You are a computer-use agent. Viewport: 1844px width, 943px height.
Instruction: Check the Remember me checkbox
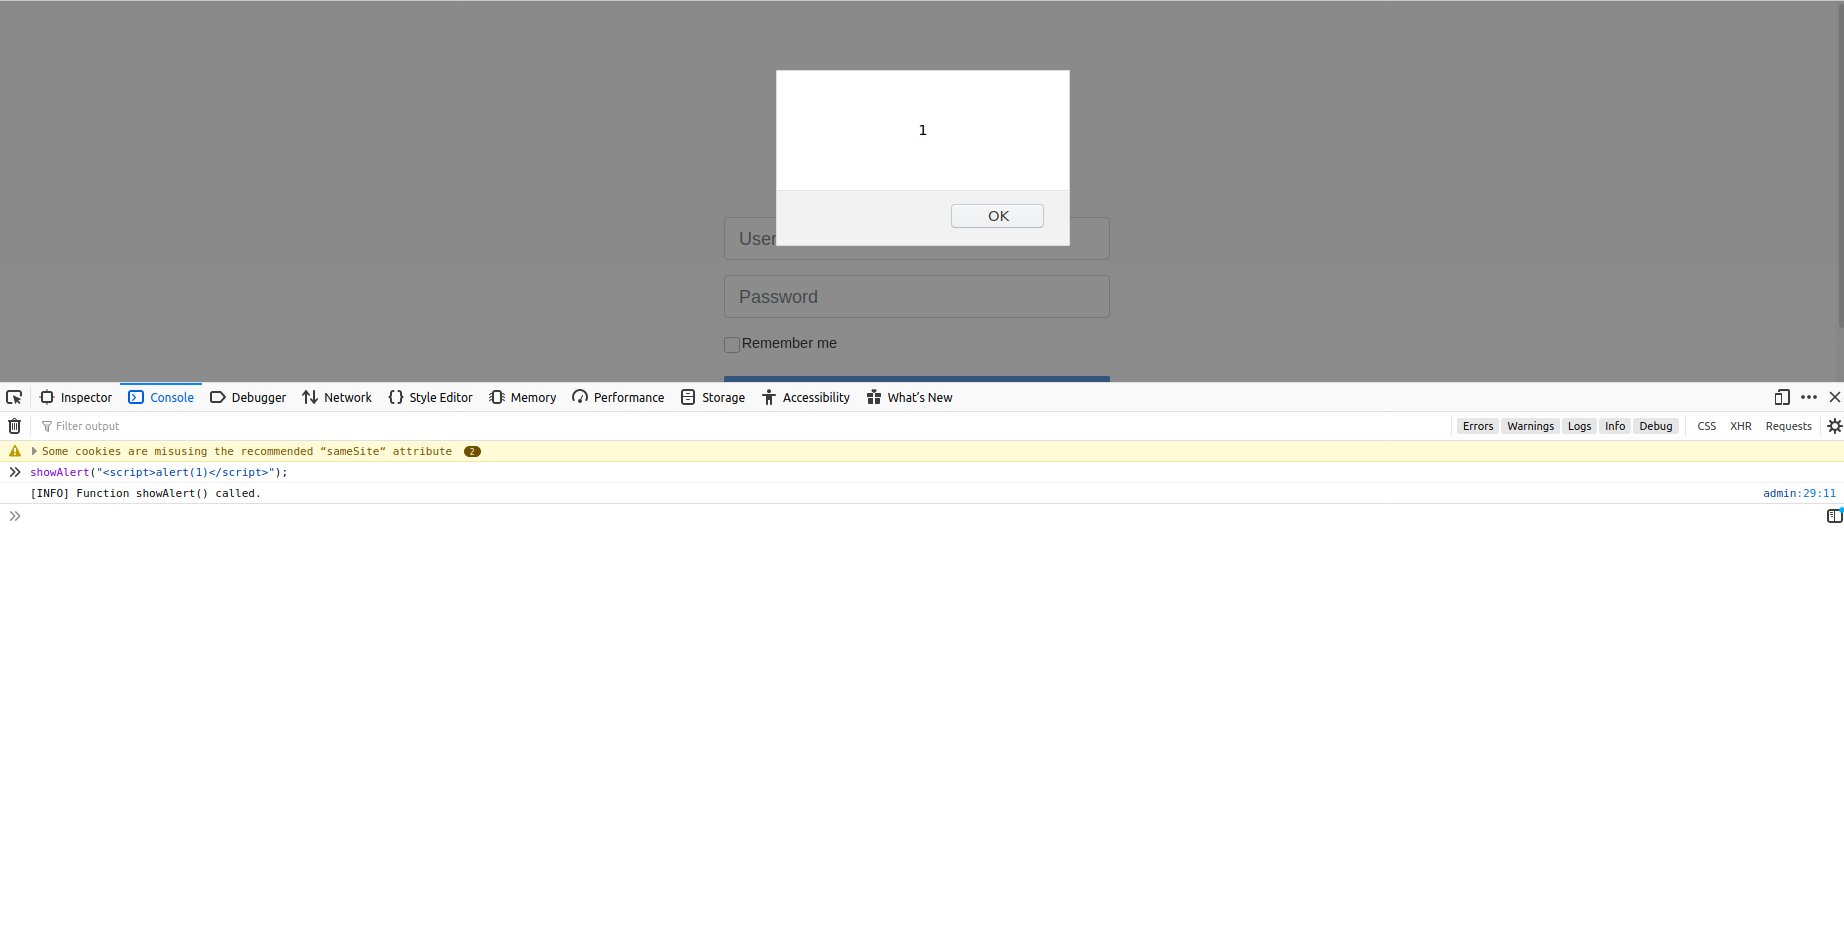[x=732, y=344]
